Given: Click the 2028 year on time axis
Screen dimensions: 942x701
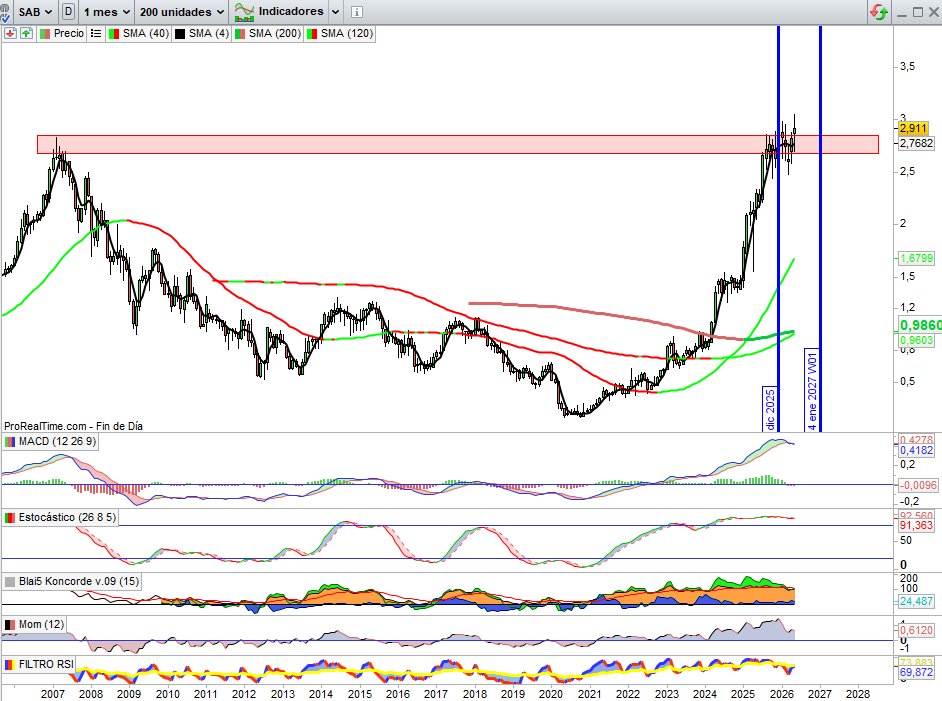Looking at the screenshot, I should point(858,694).
